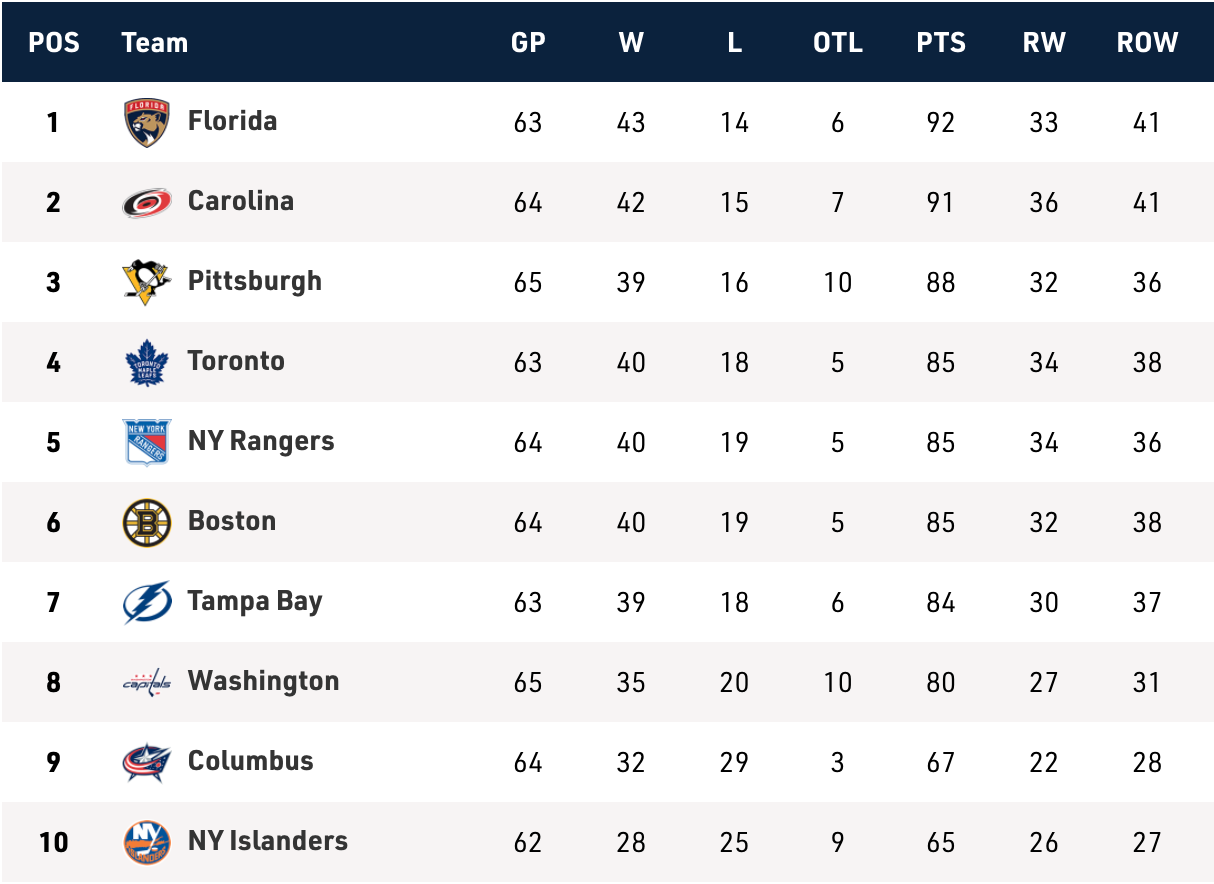Click the OTL column header
This screenshot has width=1214, height=884.
[x=838, y=42]
